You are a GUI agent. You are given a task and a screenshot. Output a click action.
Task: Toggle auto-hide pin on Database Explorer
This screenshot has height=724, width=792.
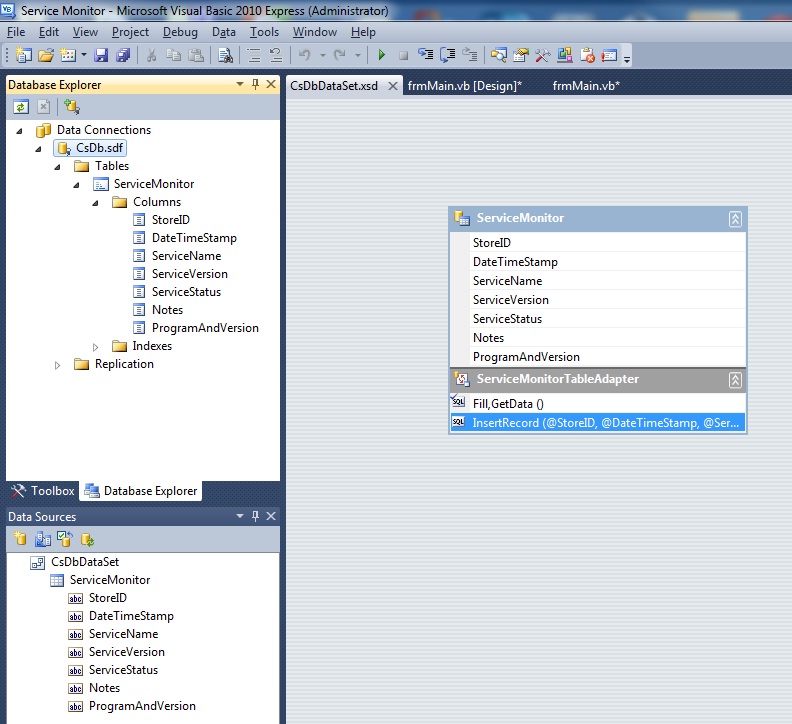(x=256, y=84)
